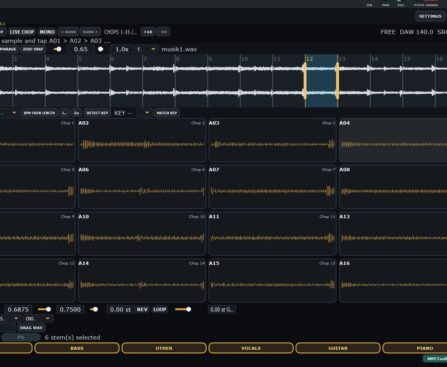Go to next pad bank
Screen dimensions: 447x367
[x=90, y=32]
